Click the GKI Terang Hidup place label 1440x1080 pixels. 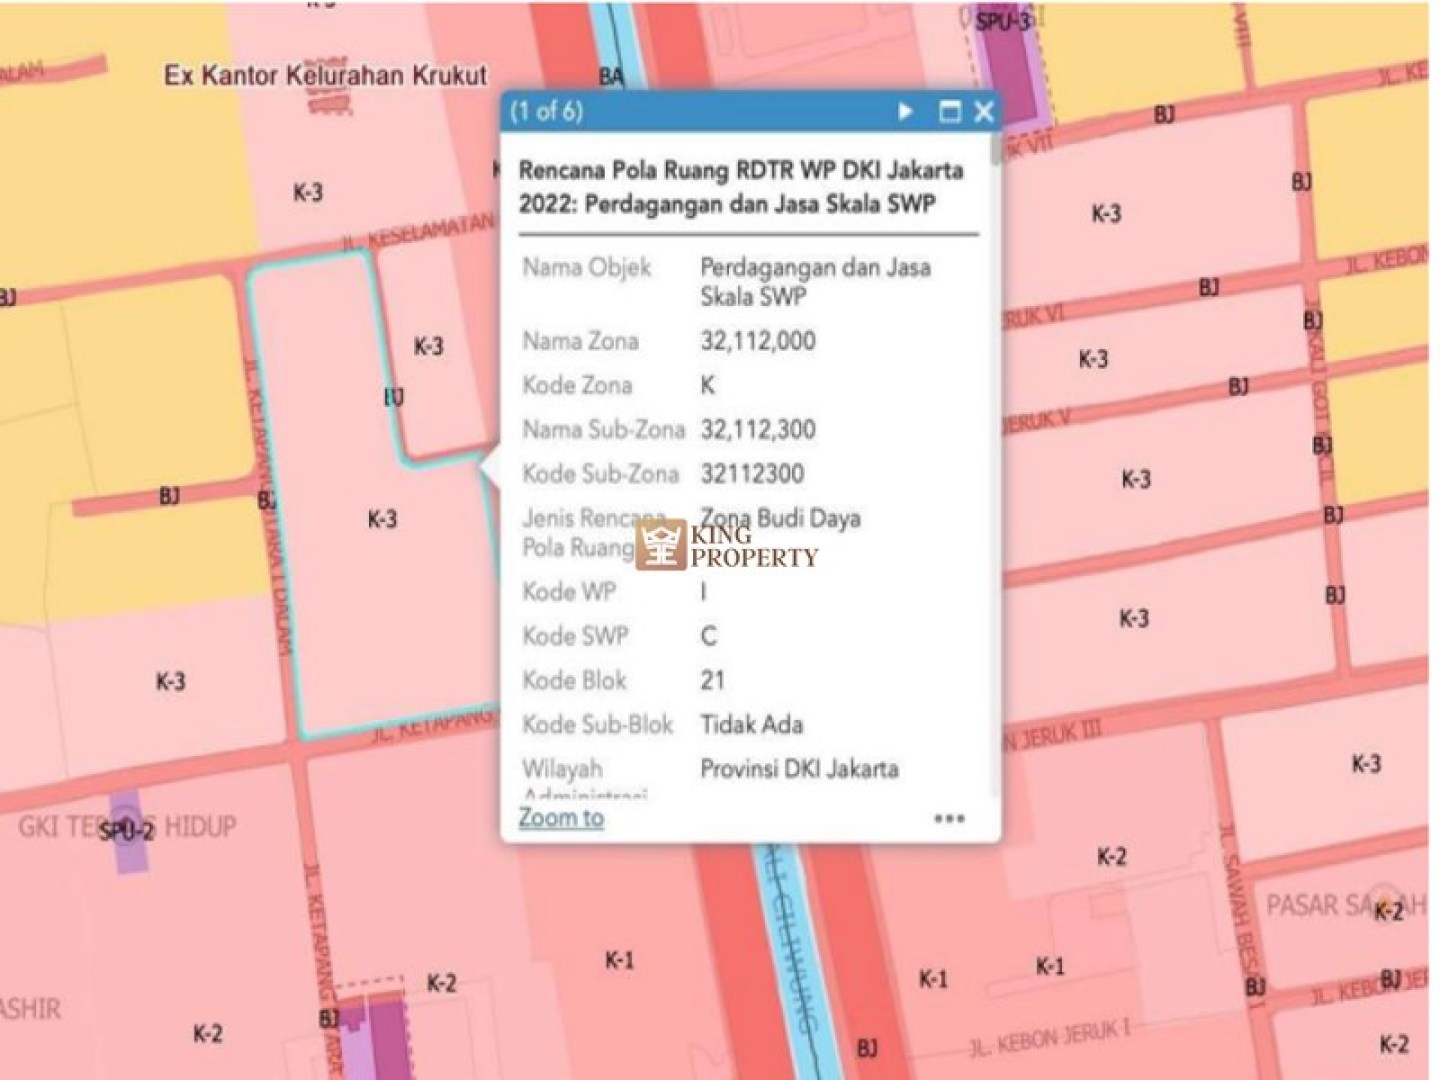coord(127,827)
